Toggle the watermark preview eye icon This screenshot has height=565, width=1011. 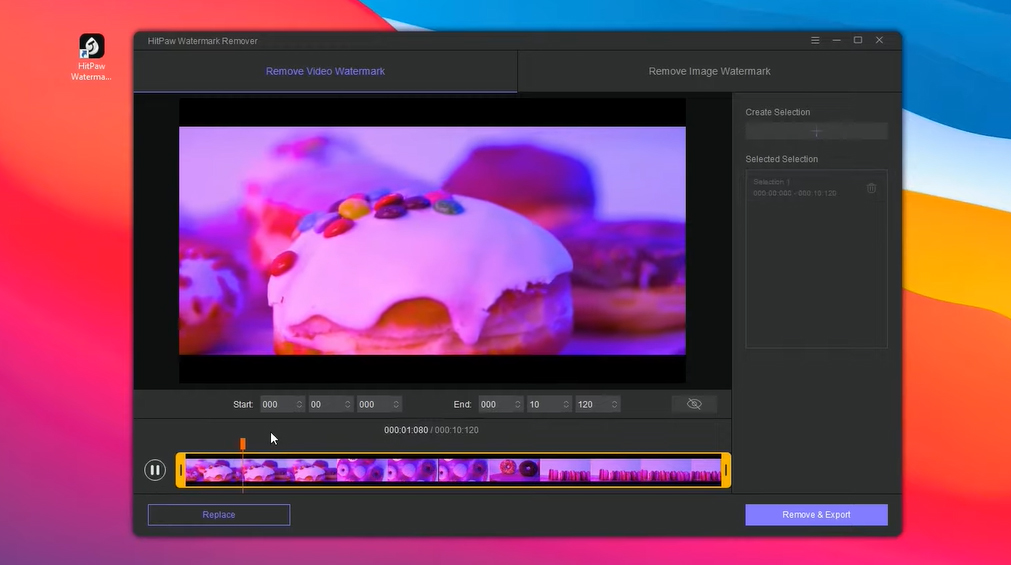coord(694,404)
